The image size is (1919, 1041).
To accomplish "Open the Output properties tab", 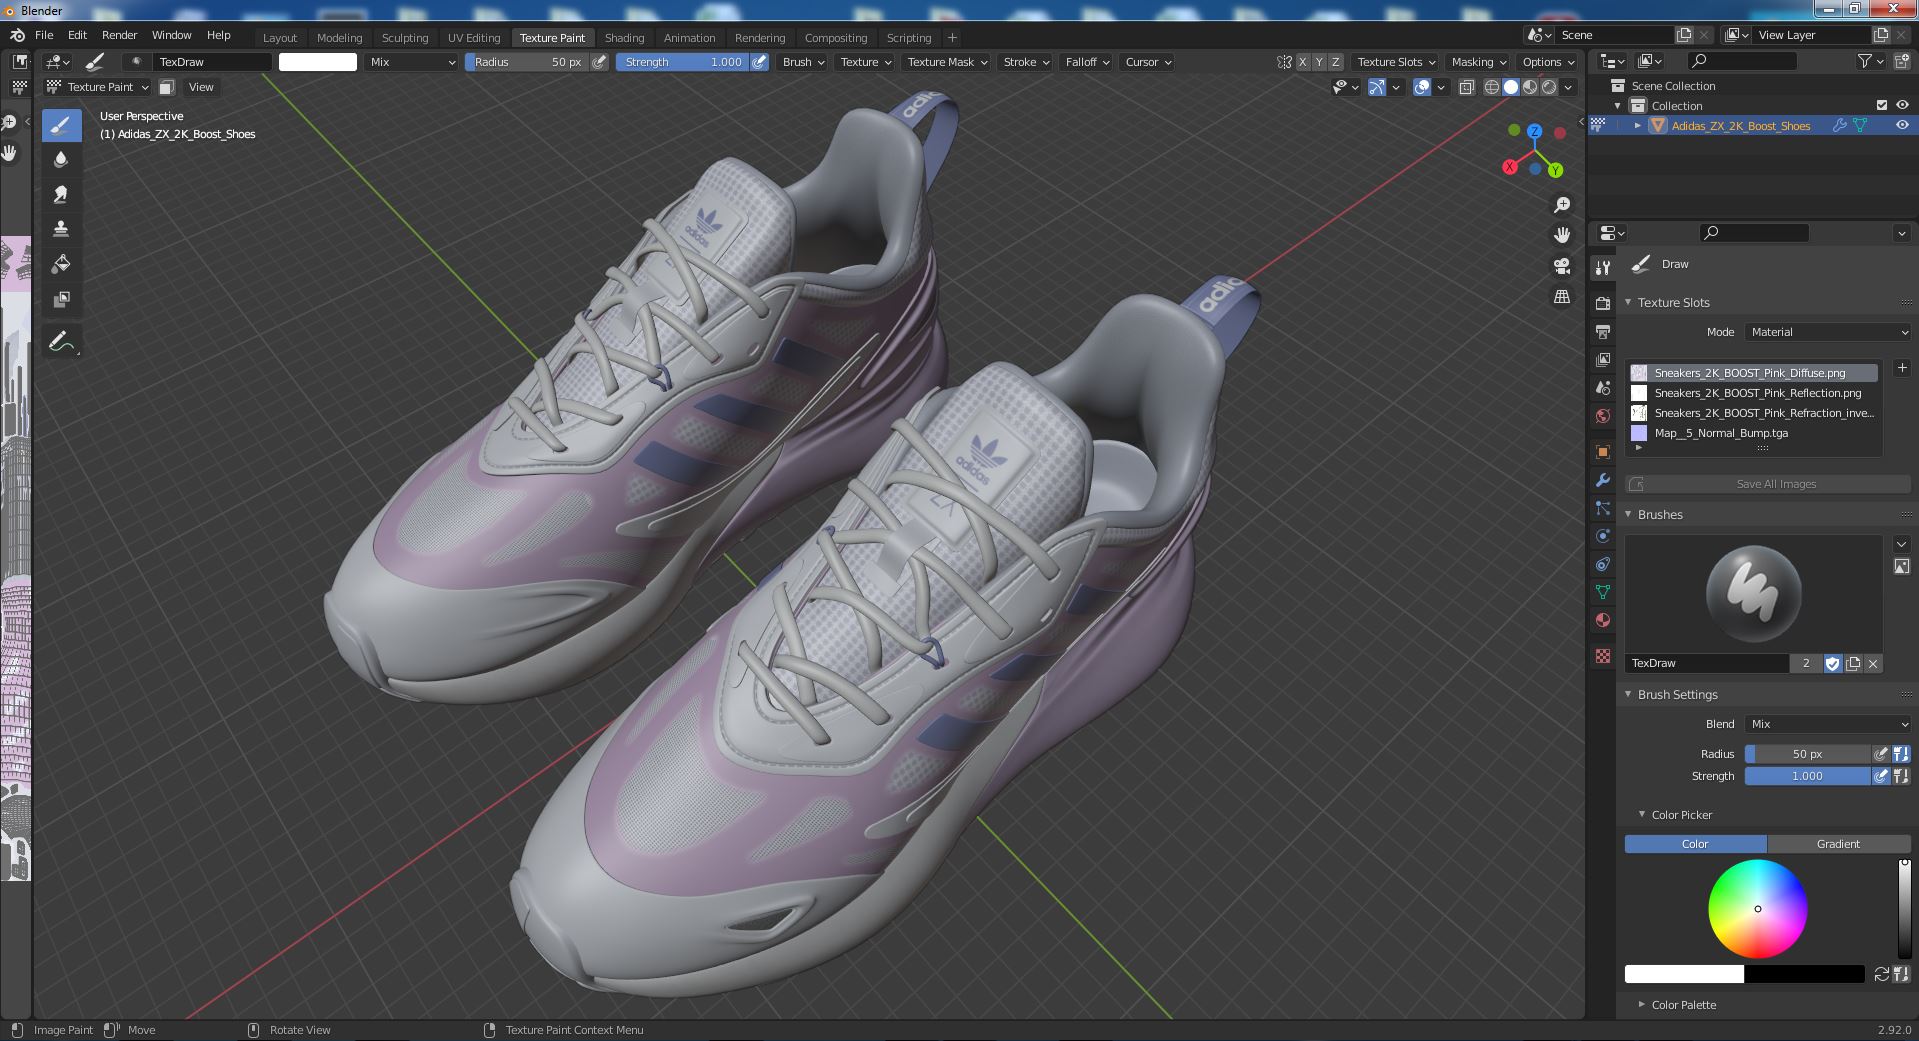I will click(1603, 331).
